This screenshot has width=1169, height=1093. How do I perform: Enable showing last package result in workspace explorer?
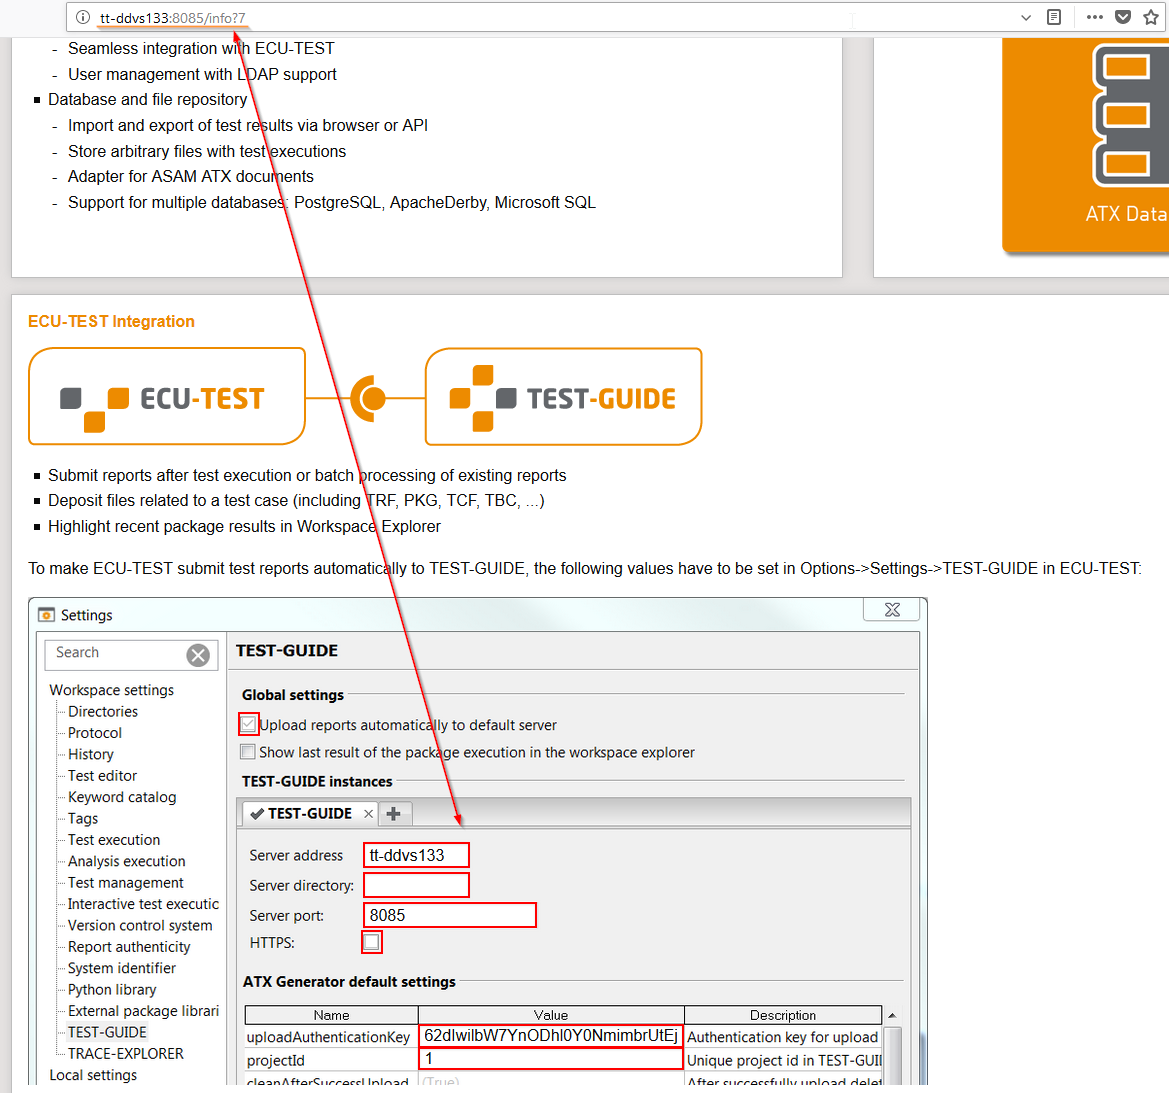[x=248, y=751]
